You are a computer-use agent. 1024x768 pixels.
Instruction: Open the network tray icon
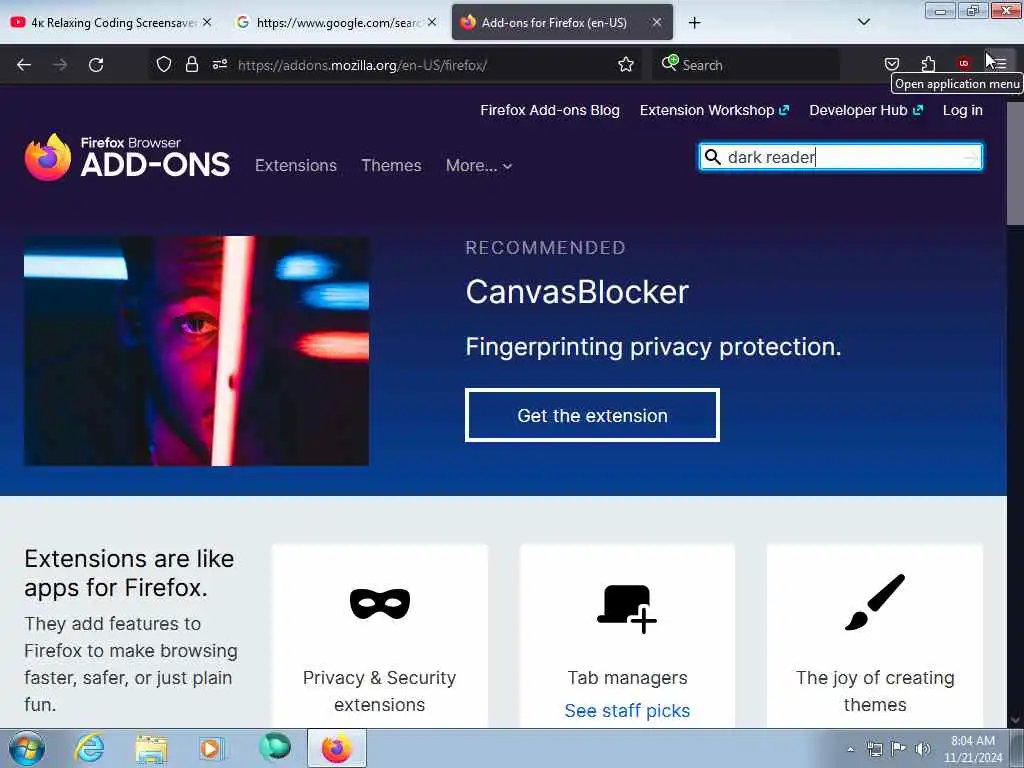click(x=874, y=749)
